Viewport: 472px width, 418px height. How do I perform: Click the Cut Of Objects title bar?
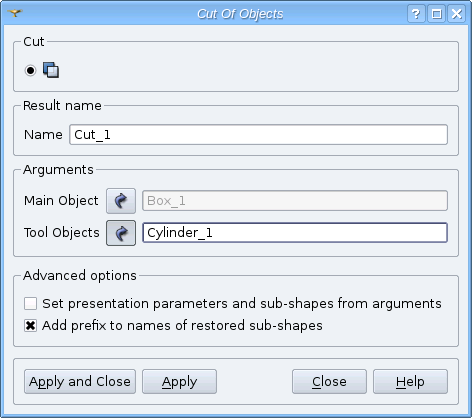coord(240,14)
